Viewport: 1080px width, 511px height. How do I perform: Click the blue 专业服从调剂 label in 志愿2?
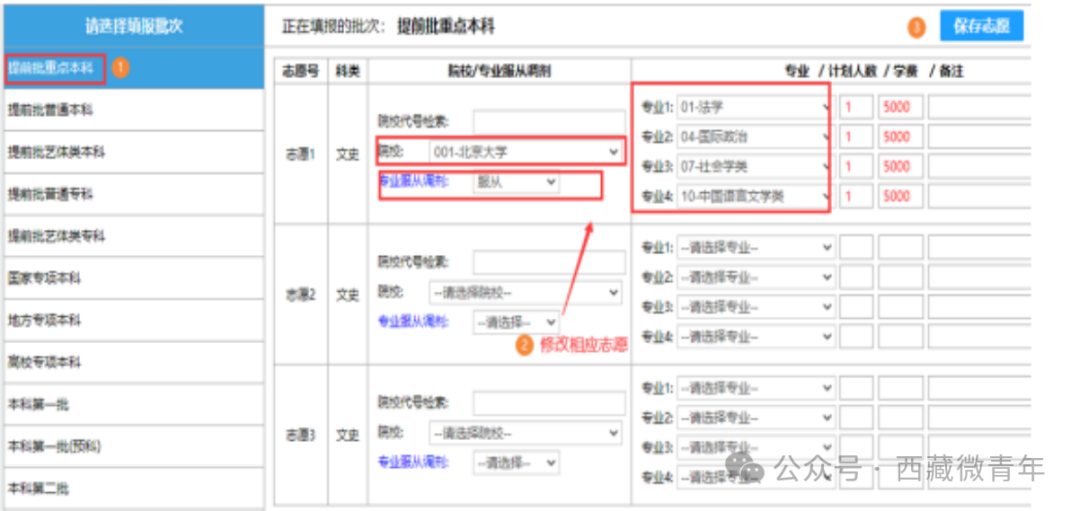click(x=413, y=322)
